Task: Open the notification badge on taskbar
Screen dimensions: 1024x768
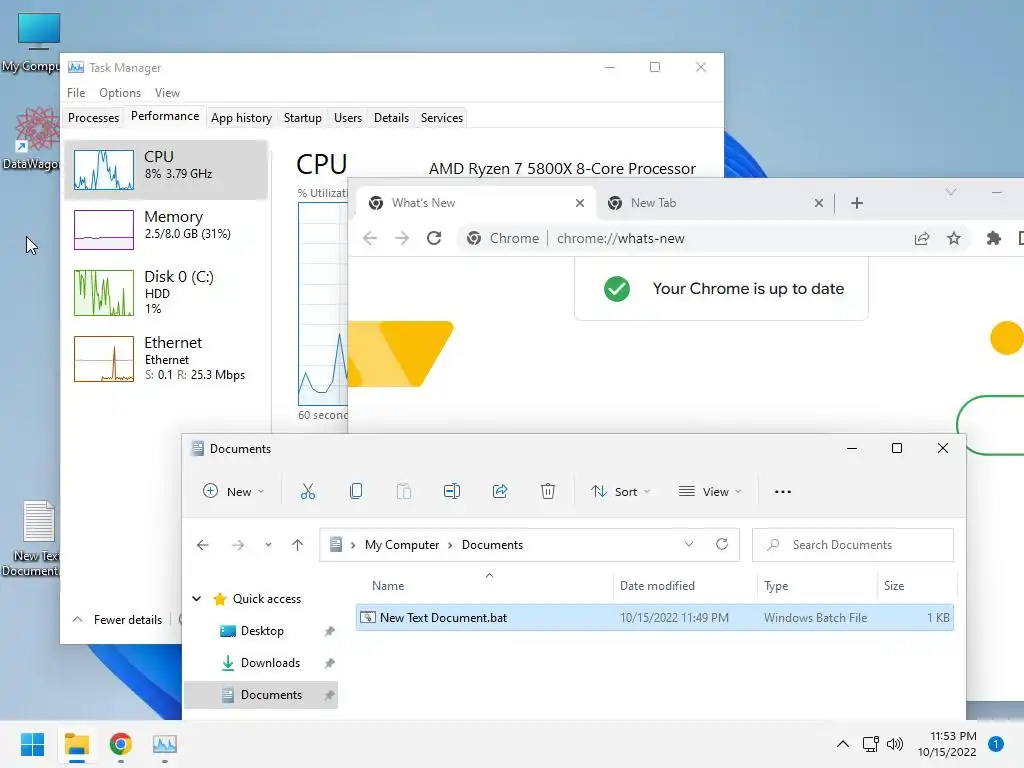Action: click(996, 744)
